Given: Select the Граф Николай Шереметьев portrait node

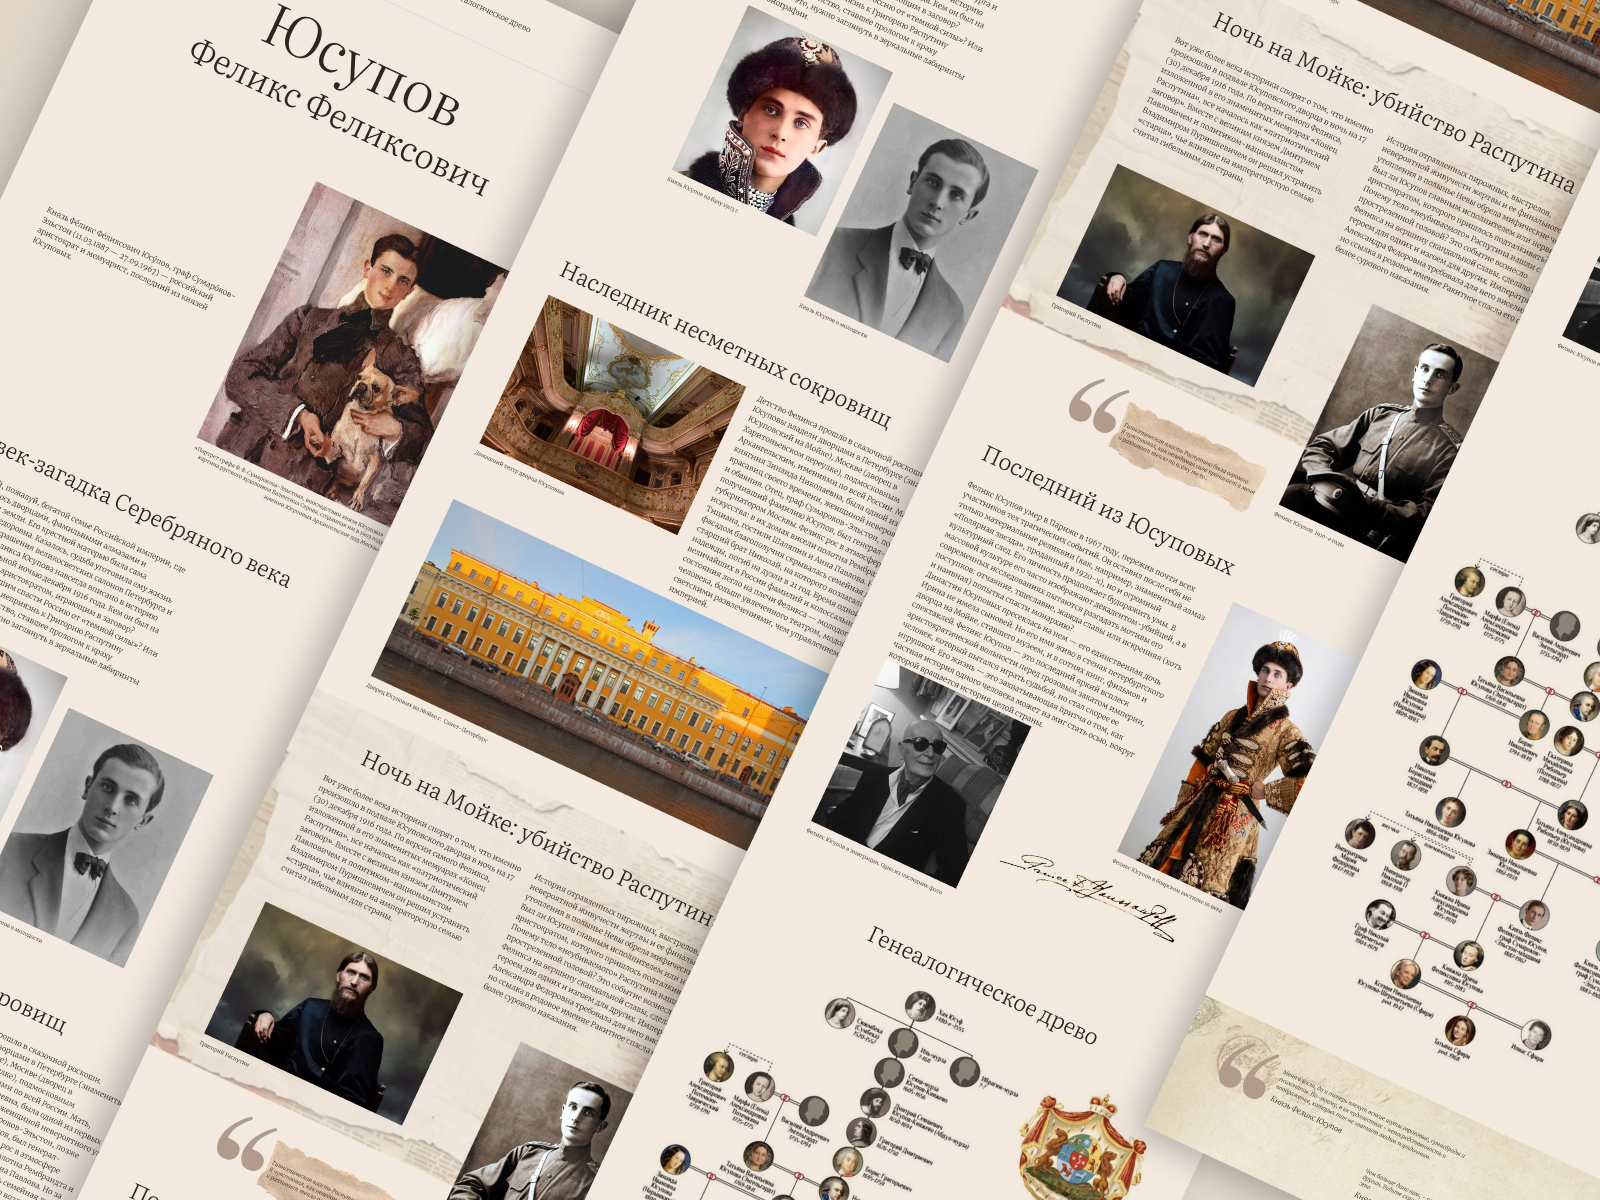Looking at the screenshot, I should (x=1380, y=914).
